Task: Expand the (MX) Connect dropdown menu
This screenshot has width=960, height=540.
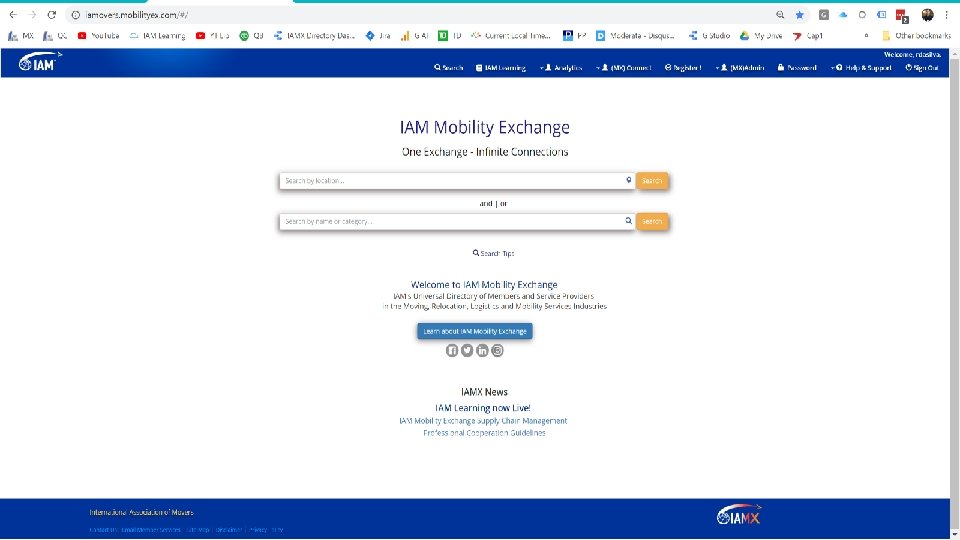Action: 623,68
